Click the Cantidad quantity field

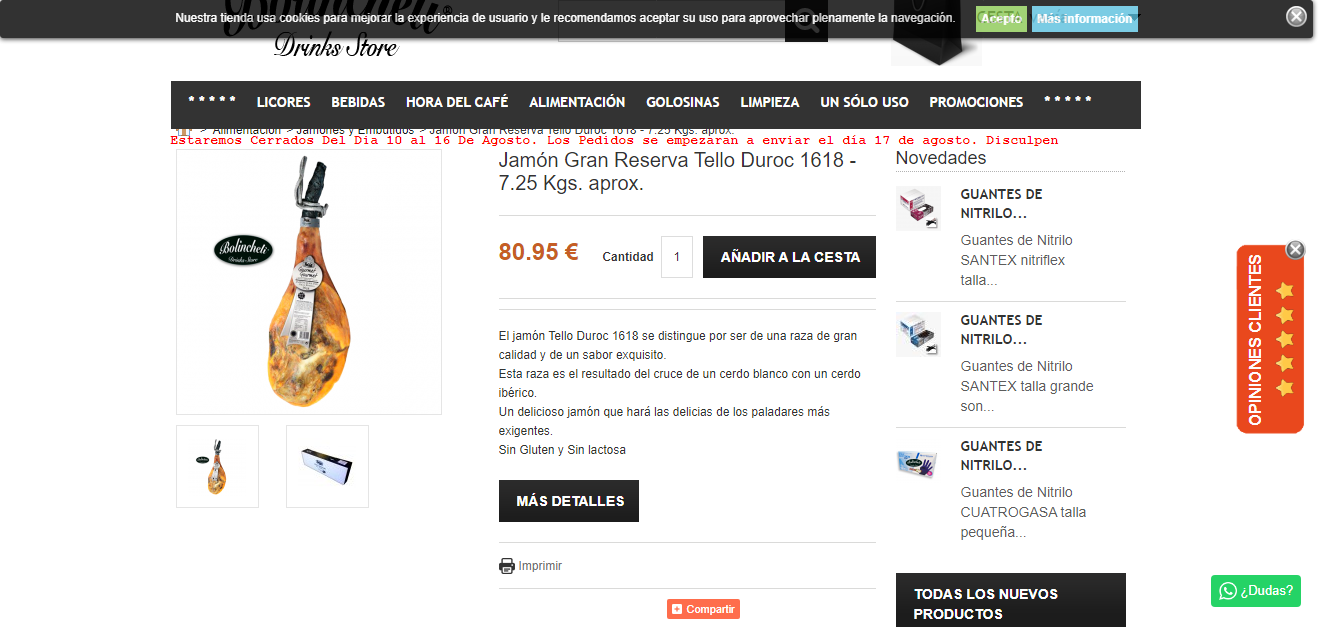tap(677, 257)
